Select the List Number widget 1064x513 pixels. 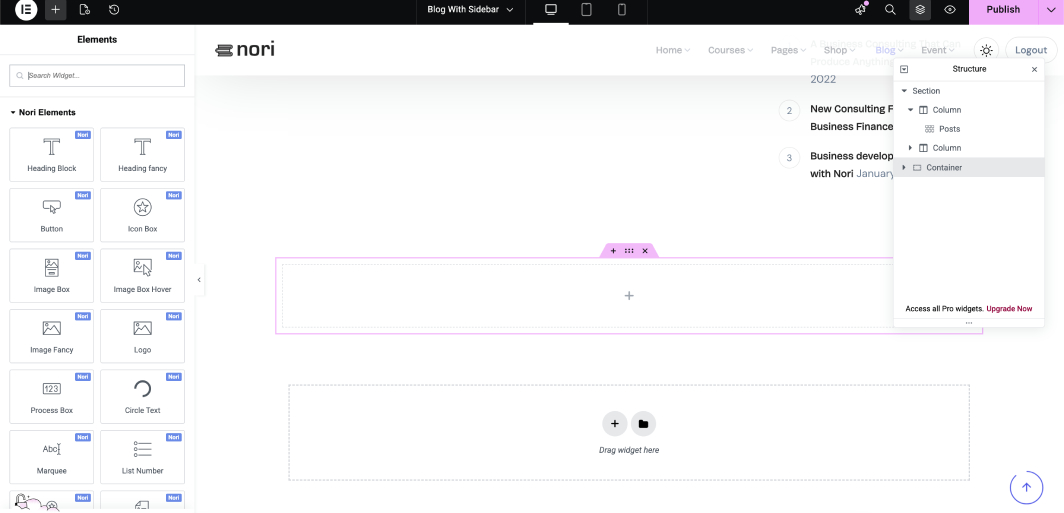pos(142,457)
